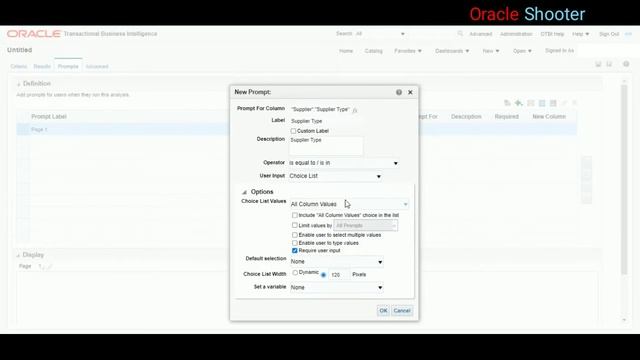Image resolution: width=640 pixels, height=360 pixels.
Task: Click the Description text box
Action: pyautogui.click(x=326, y=146)
